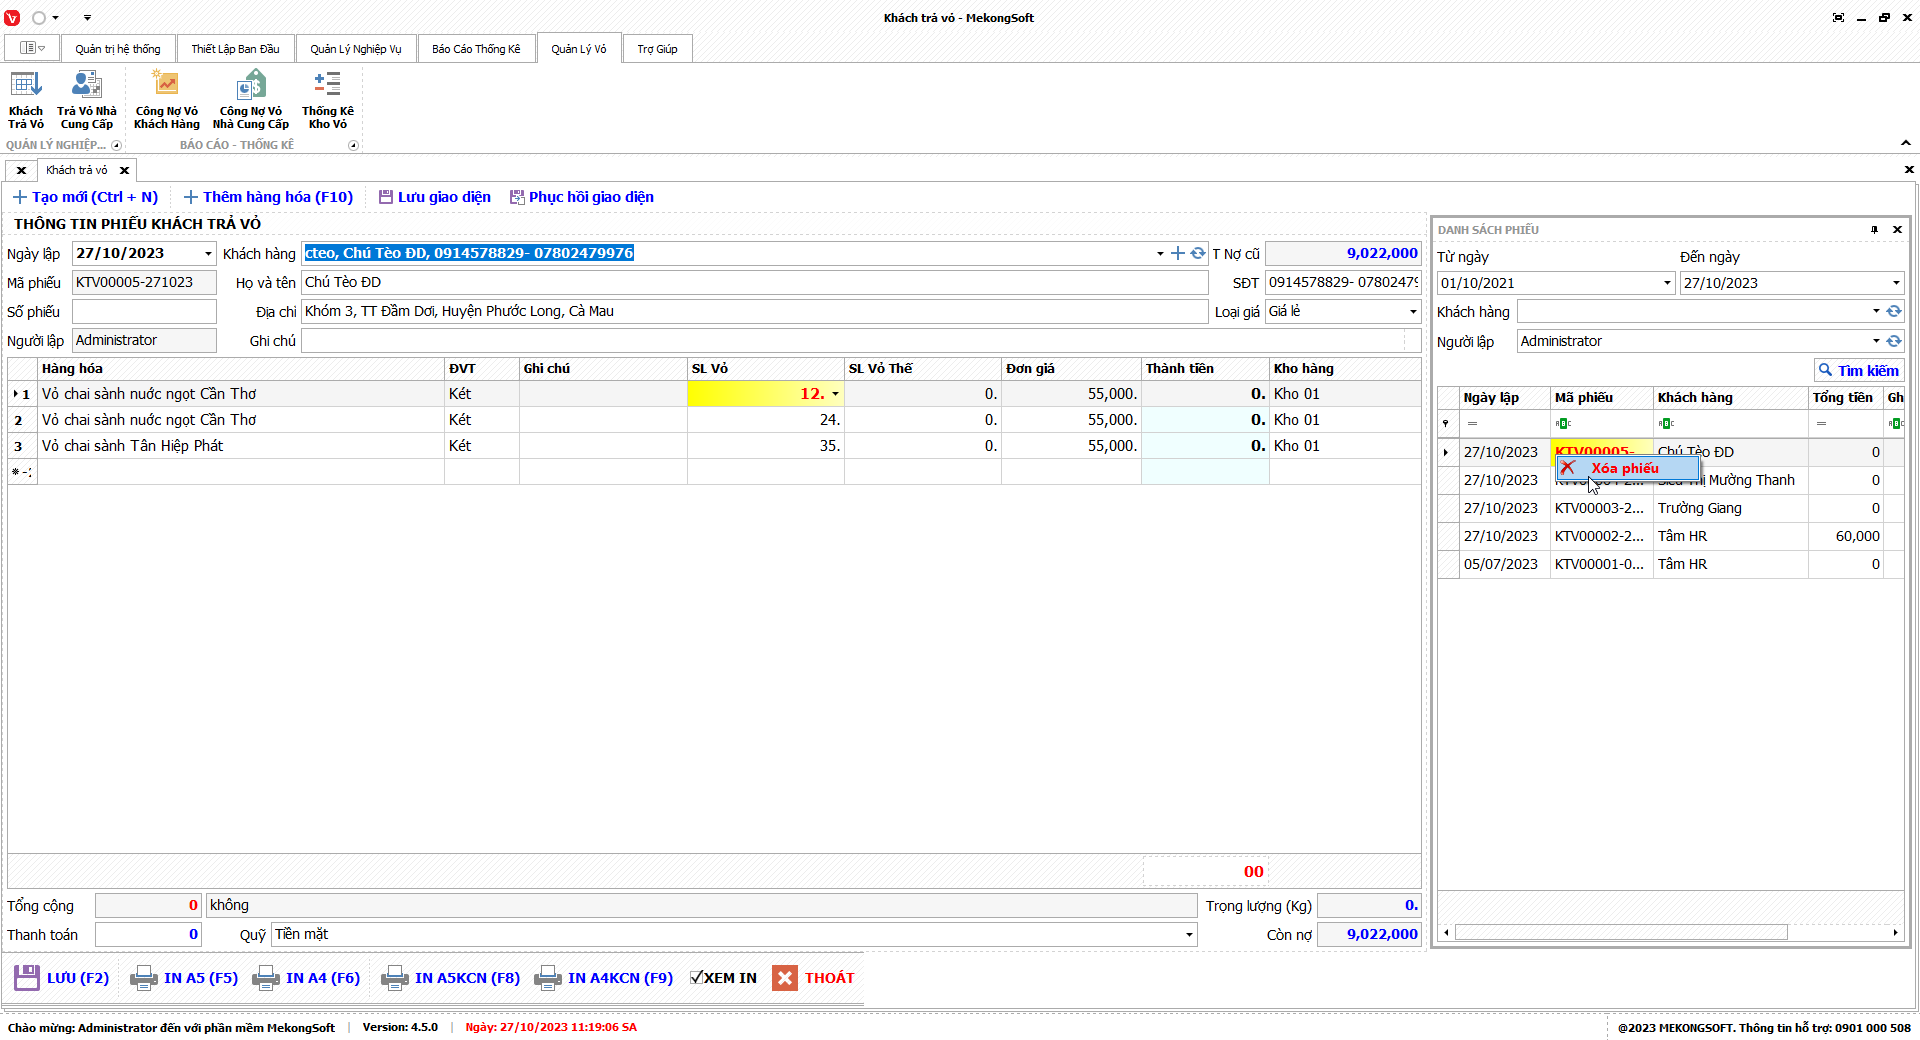Click the Ghi chú input field
The image size is (1920, 1040).
click(852, 341)
